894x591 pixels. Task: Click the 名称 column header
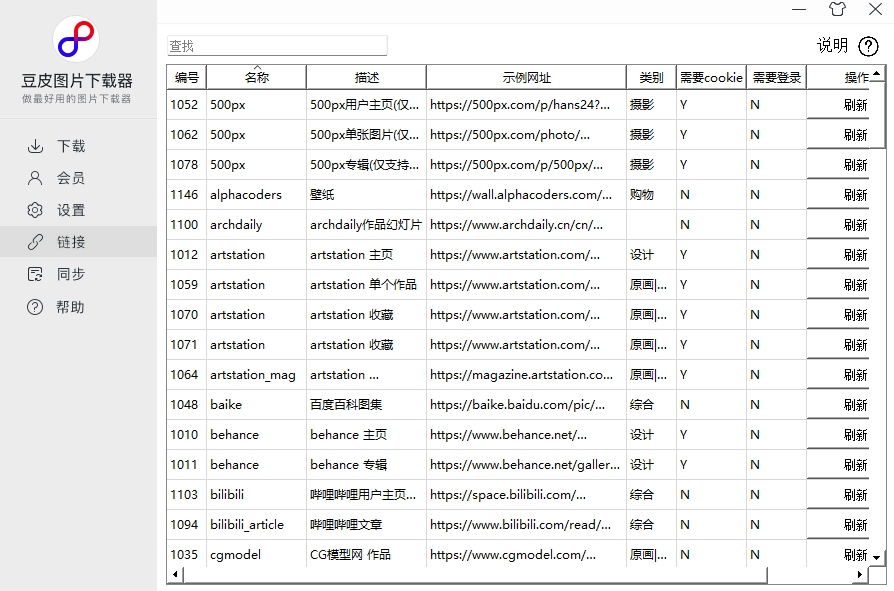click(x=255, y=76)
